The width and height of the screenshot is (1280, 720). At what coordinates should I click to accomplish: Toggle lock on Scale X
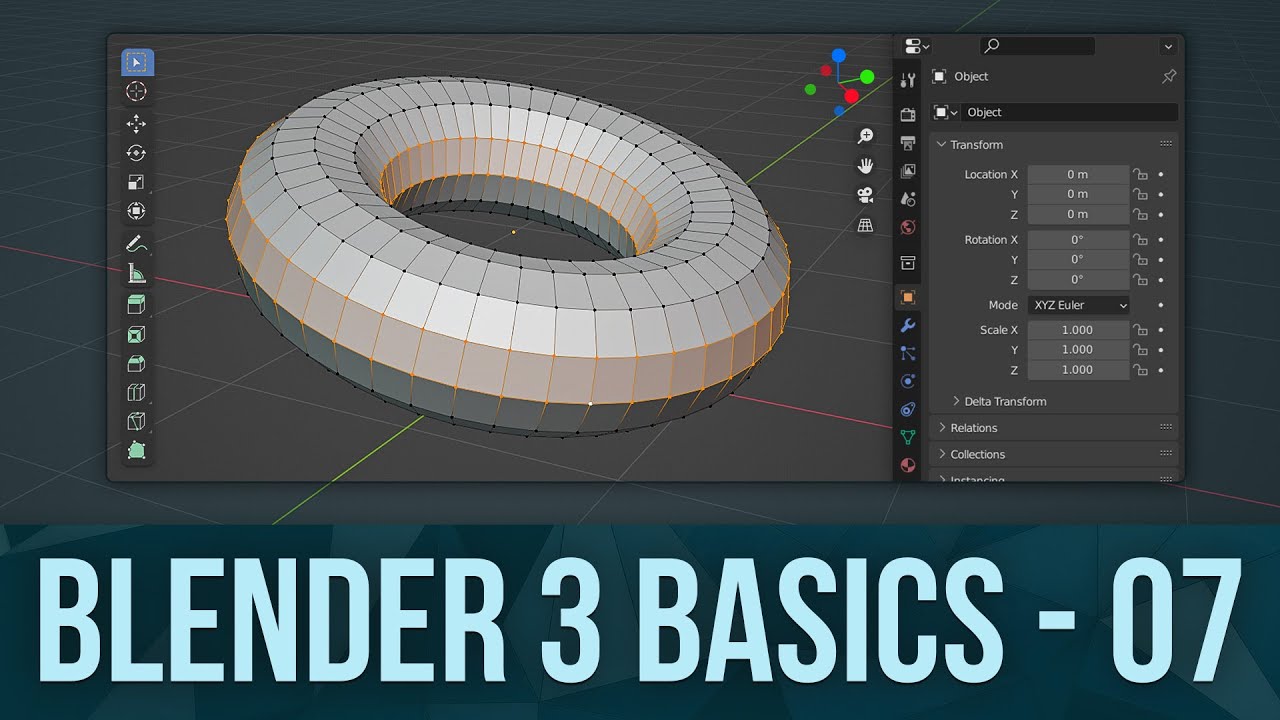1139,329
